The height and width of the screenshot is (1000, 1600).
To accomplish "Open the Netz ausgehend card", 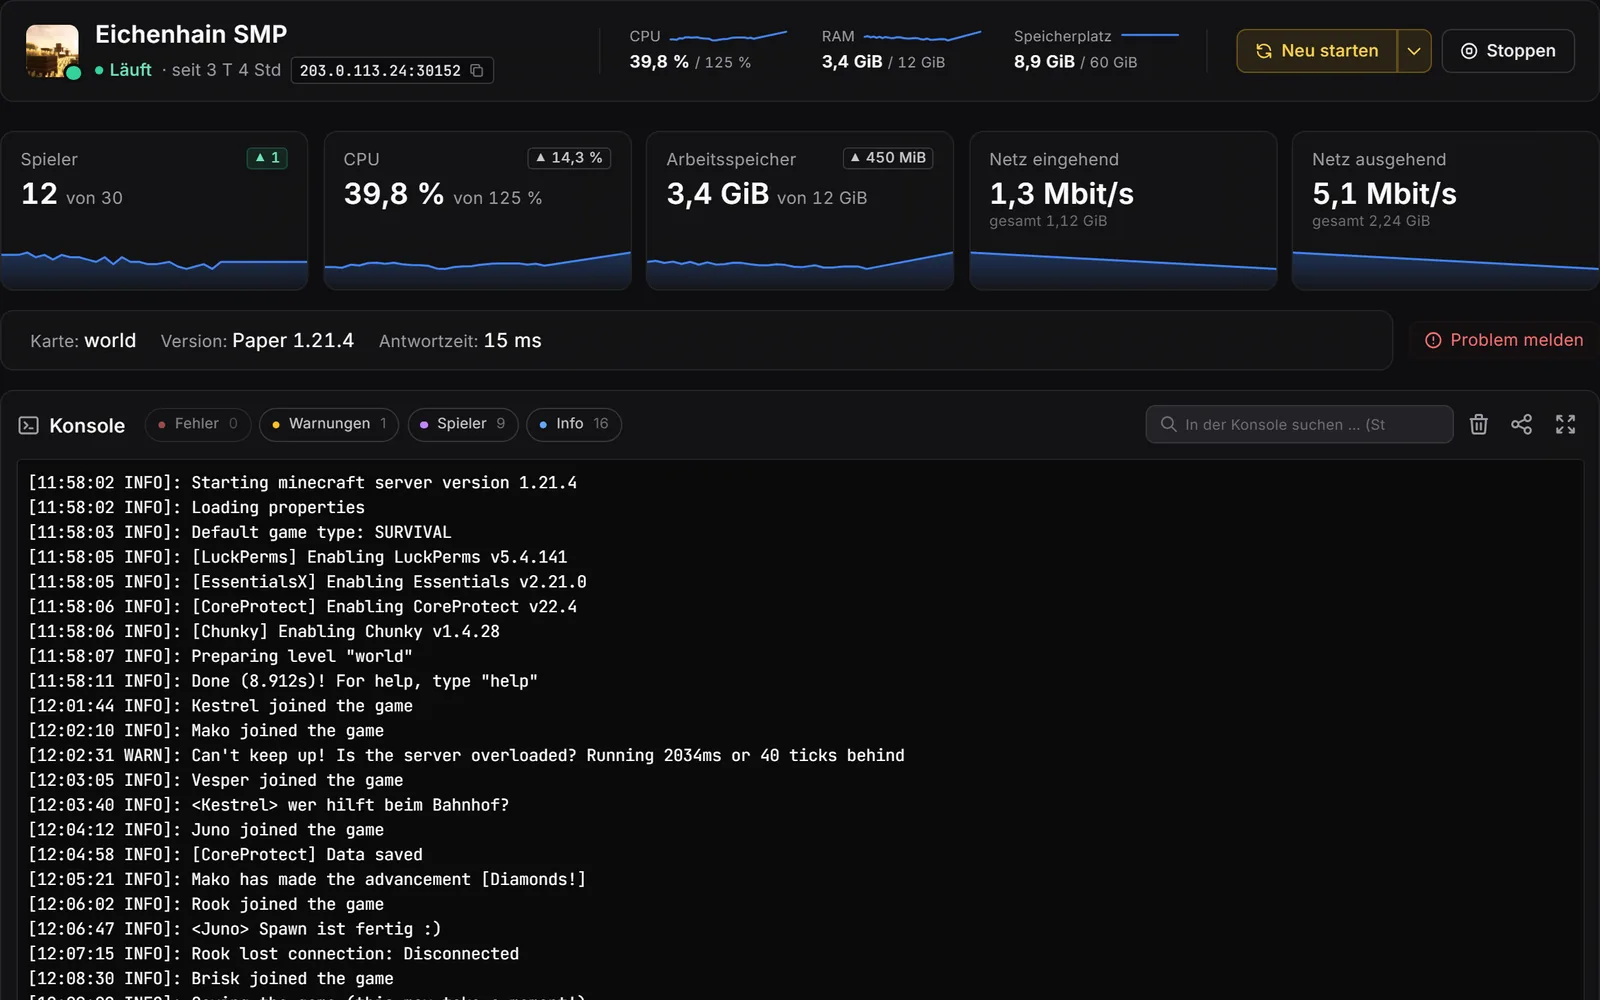I will point(1445,210).
